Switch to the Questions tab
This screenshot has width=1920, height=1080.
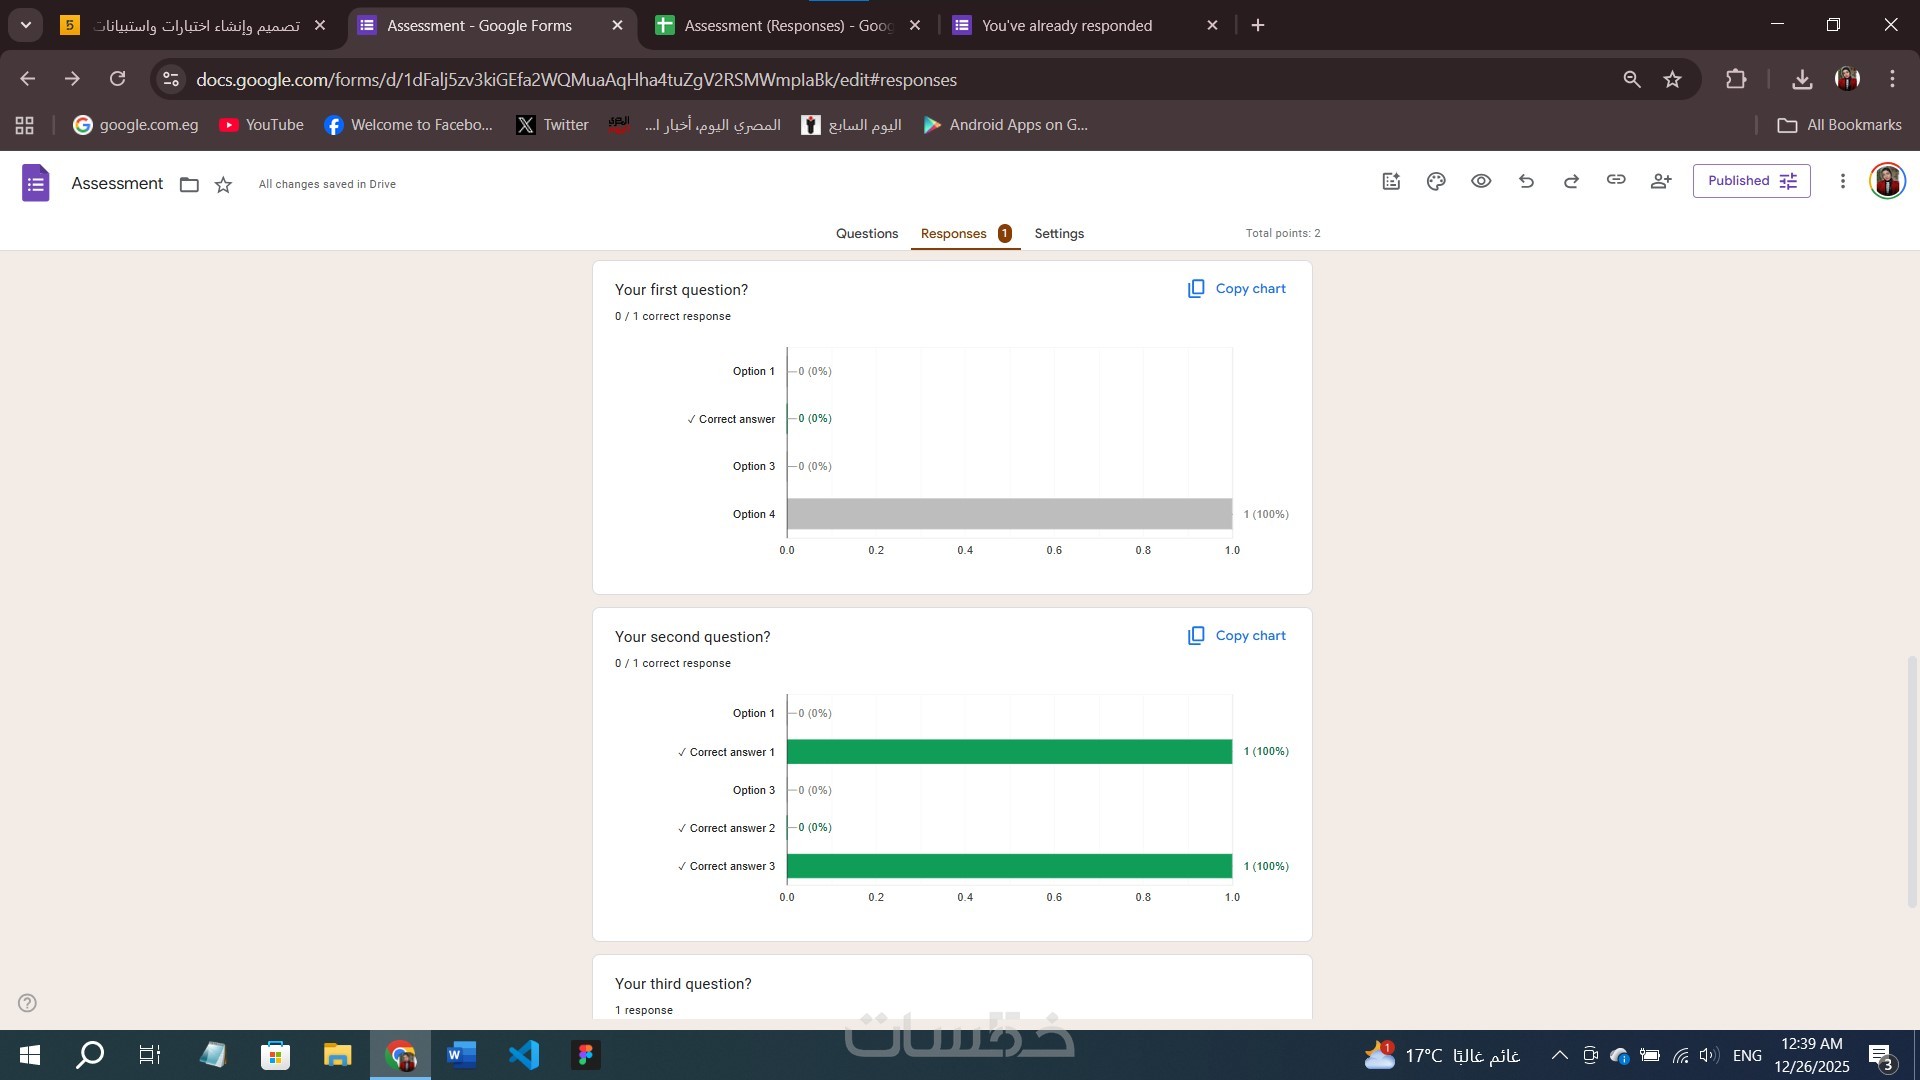click(x=866, y=233)
